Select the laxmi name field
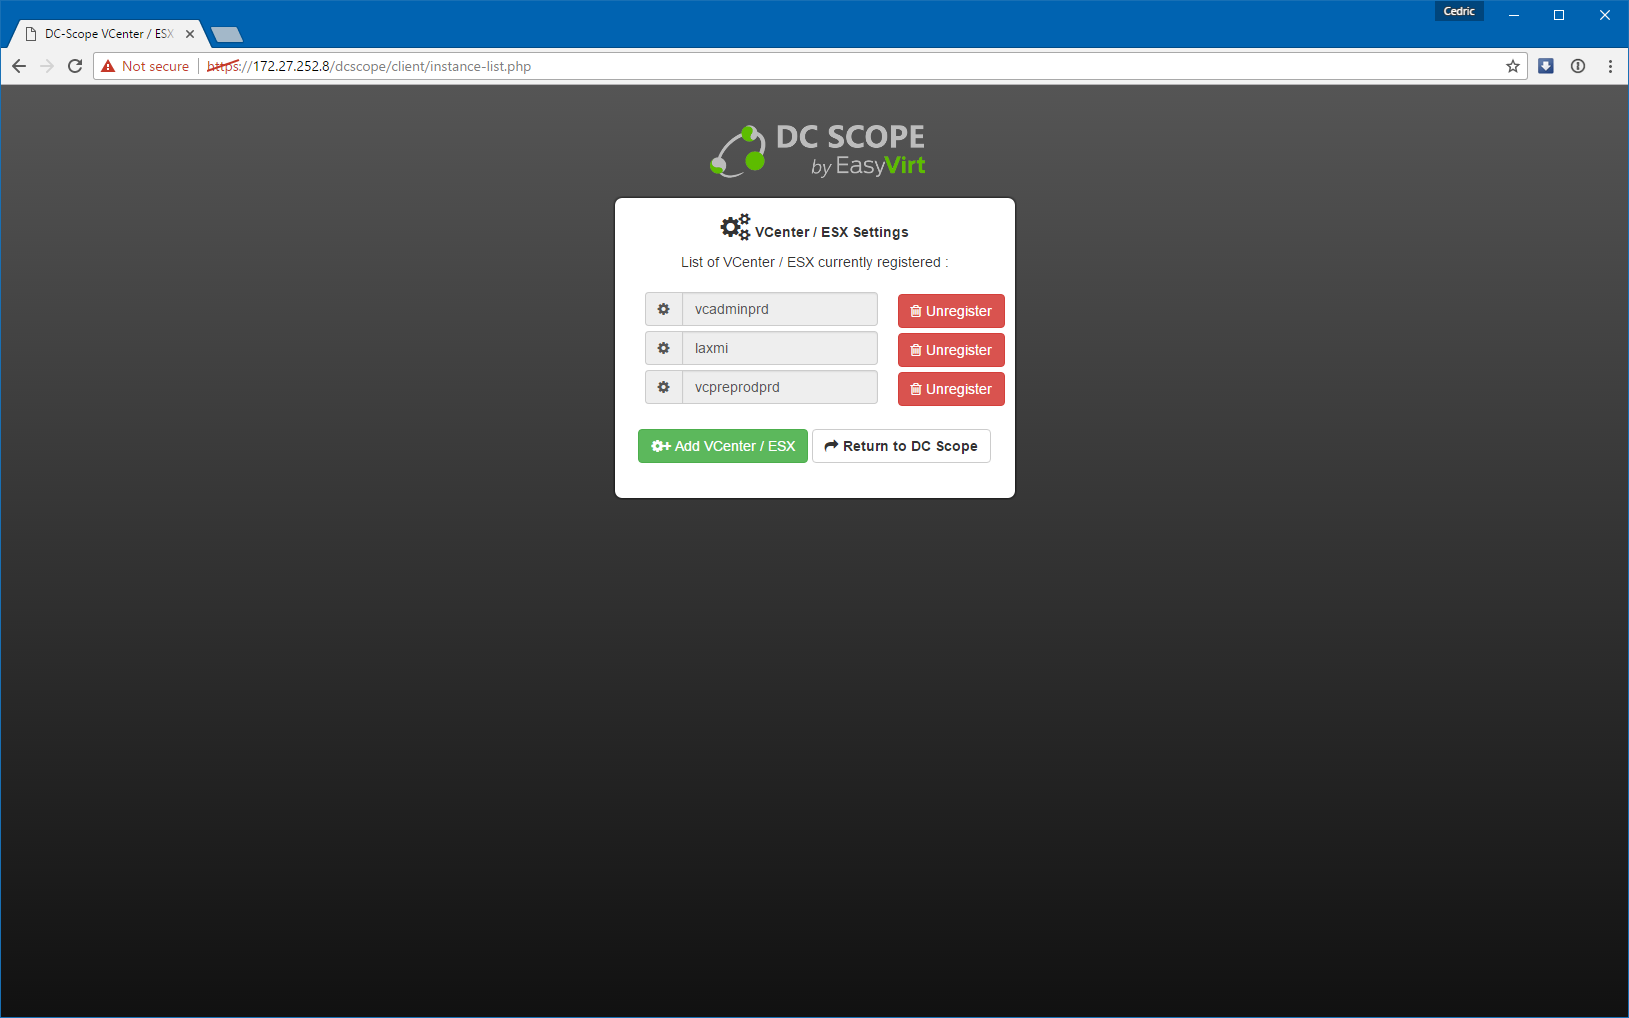 tap(779, 349)
